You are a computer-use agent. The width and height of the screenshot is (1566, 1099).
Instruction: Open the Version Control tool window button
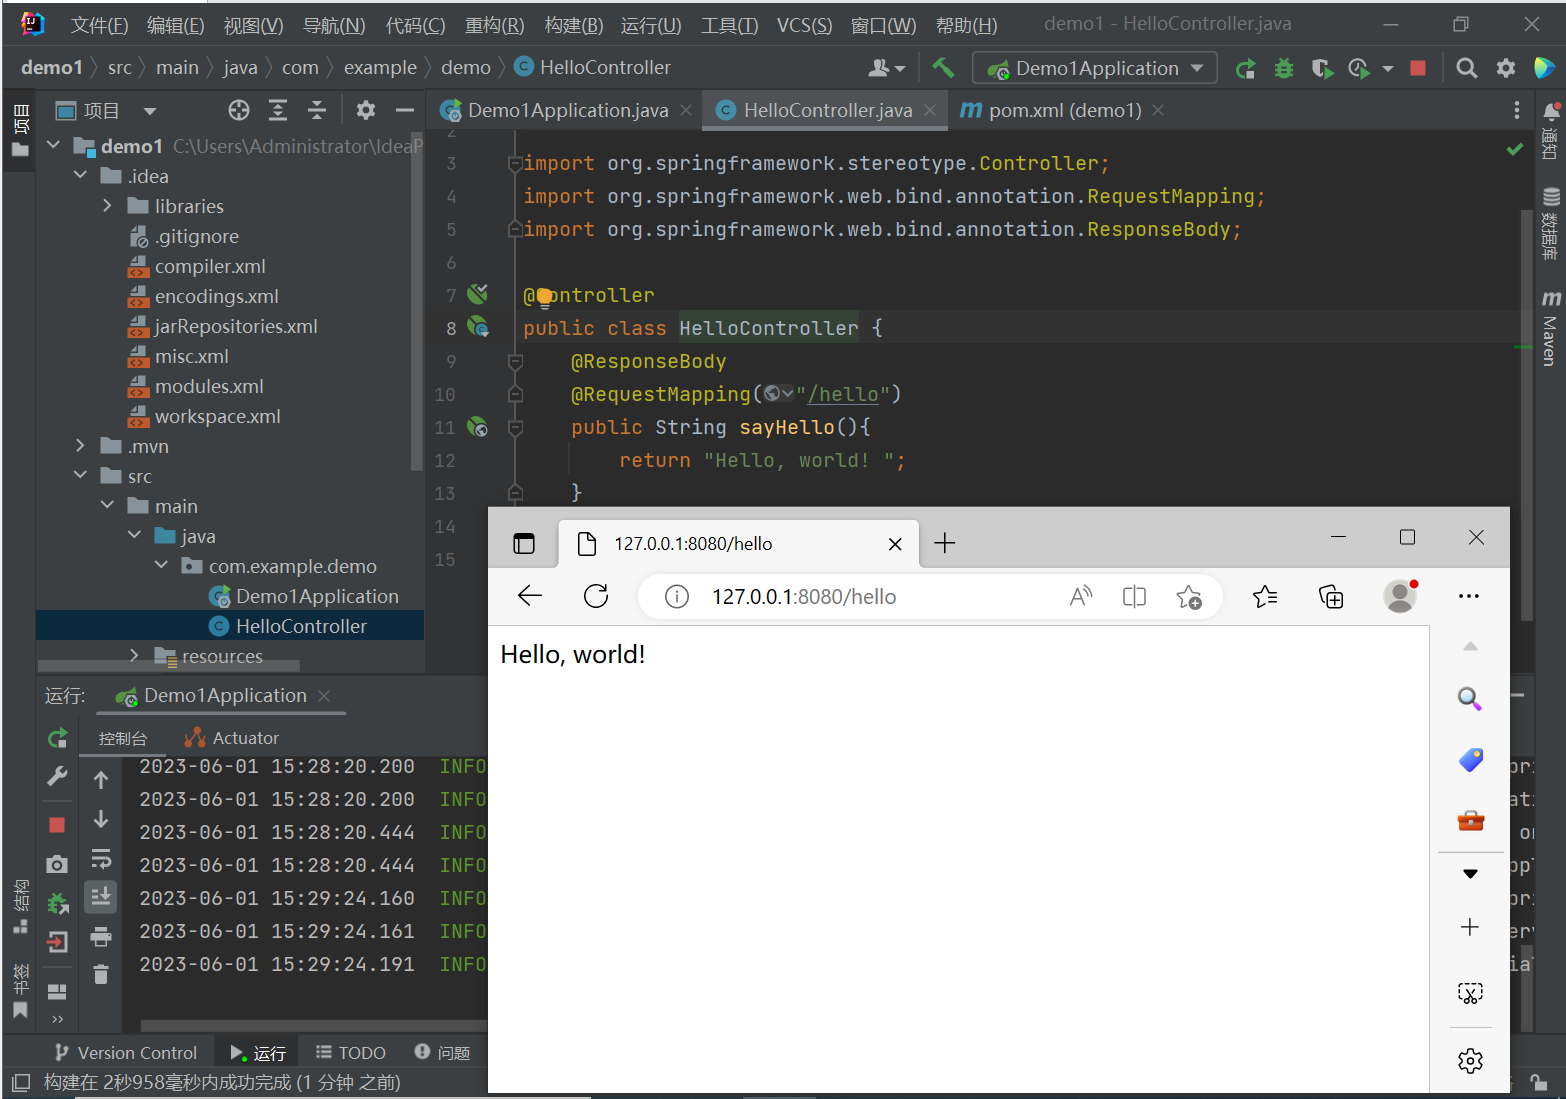click(x=126, y=1052)
